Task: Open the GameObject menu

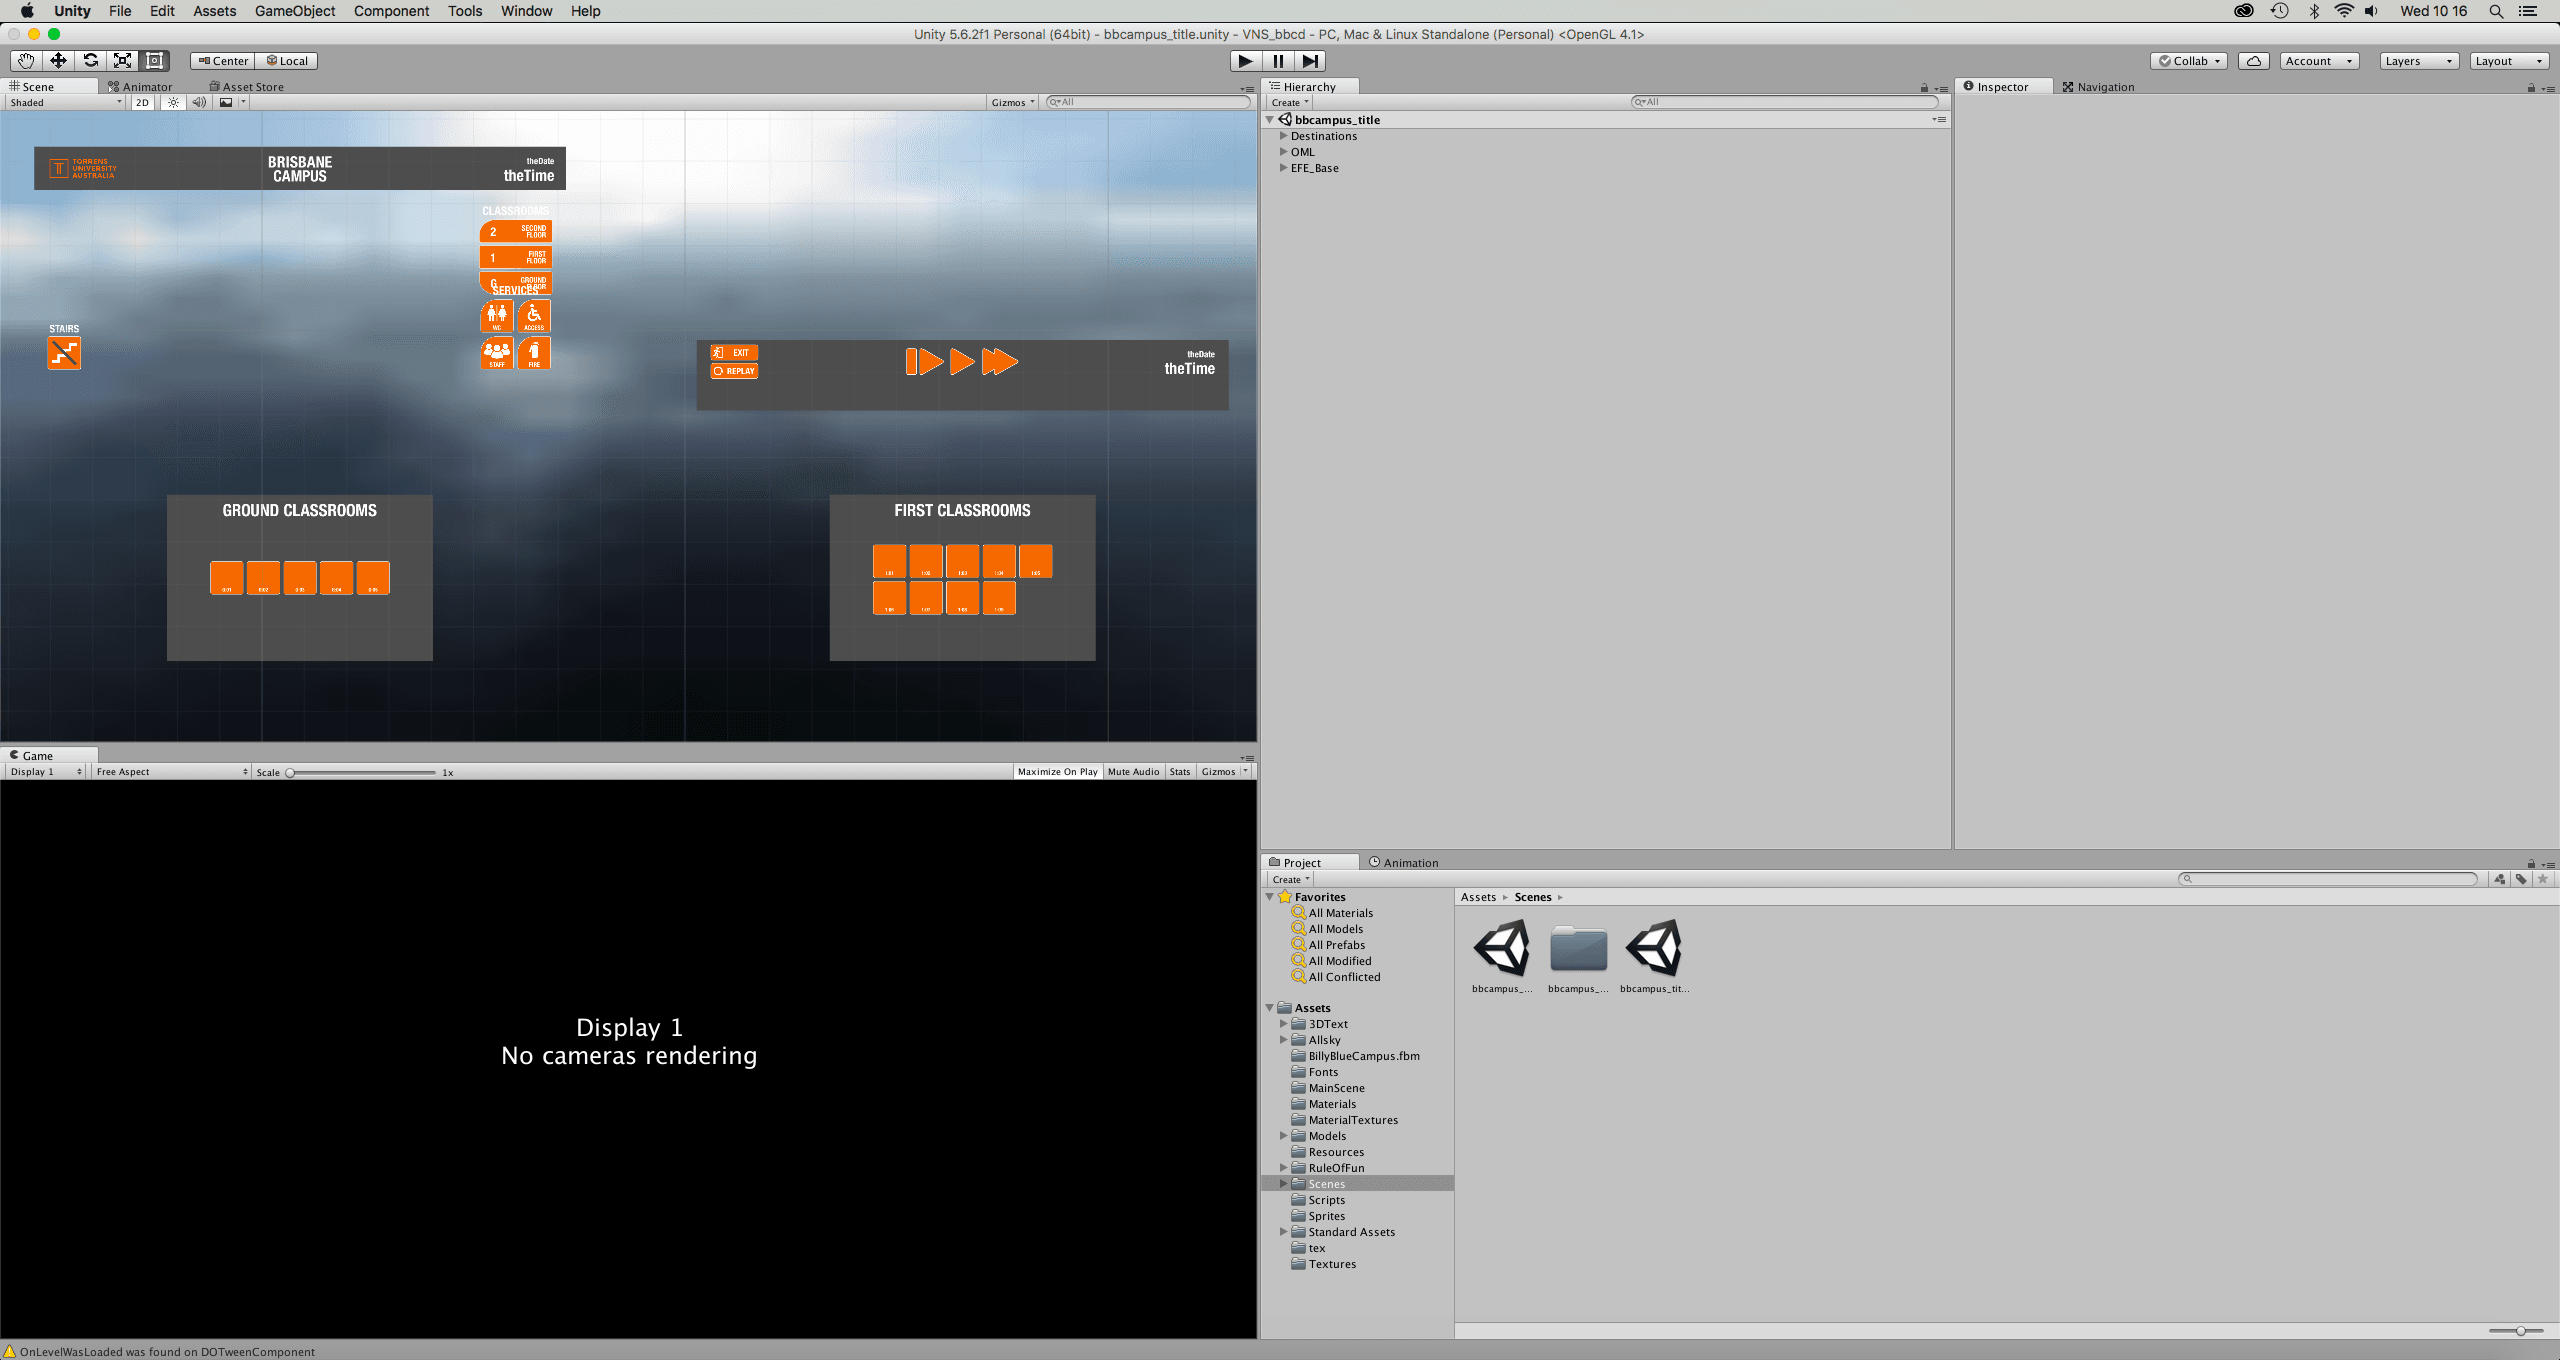Action: [x=294, y=11]
